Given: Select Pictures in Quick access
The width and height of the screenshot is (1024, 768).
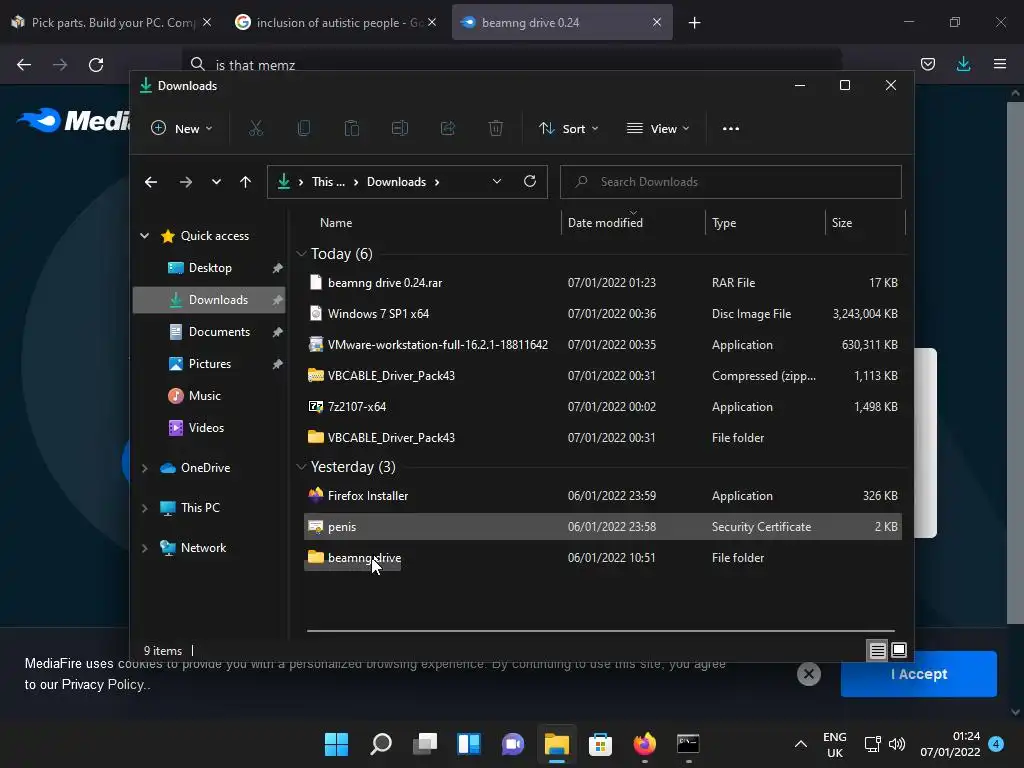Looking at the screenshot, I should coord(210,364).
